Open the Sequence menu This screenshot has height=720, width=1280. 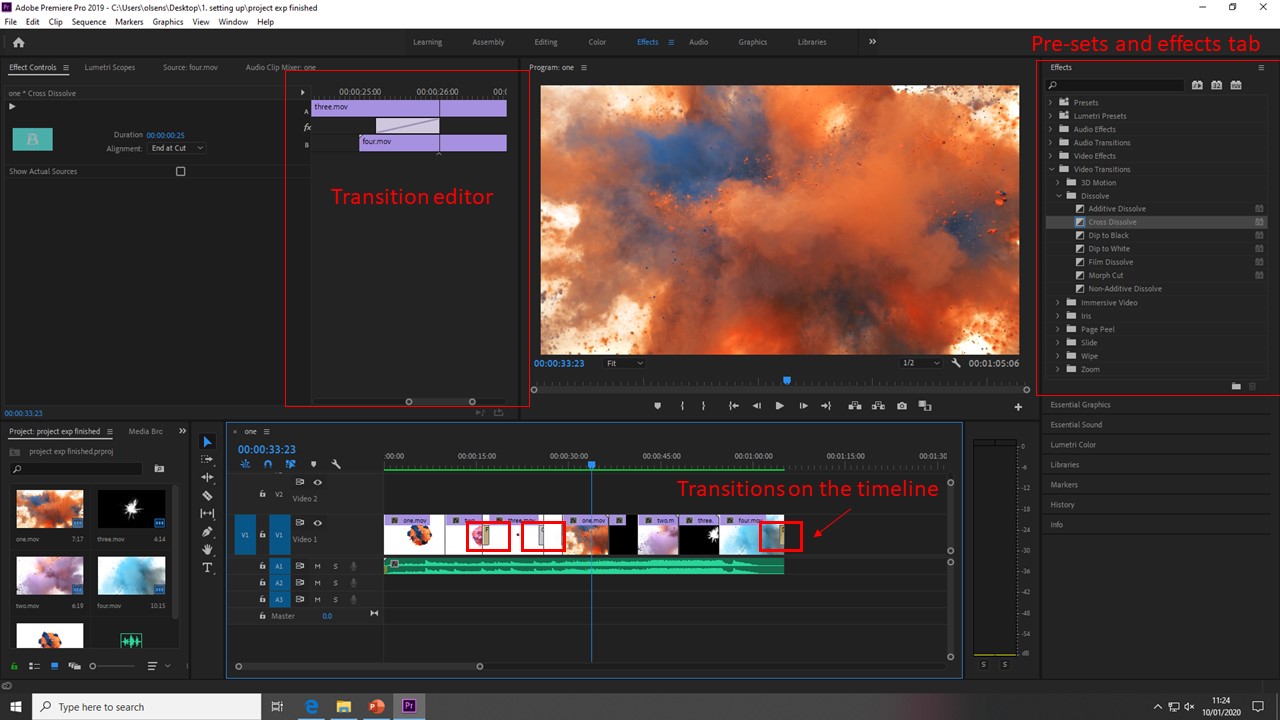pos(88,22)
